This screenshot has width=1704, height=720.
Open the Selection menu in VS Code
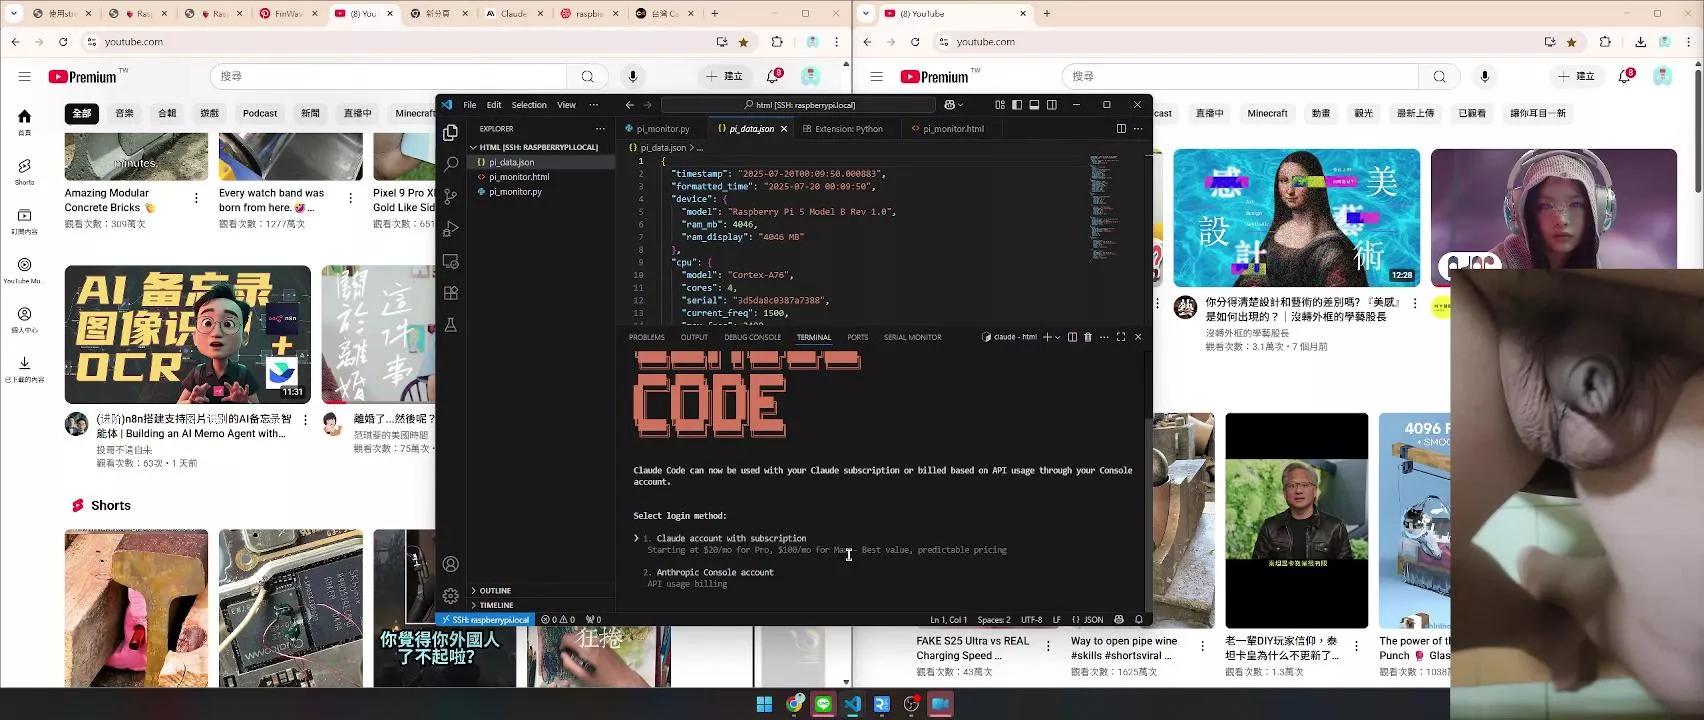(x=529, y=104)
